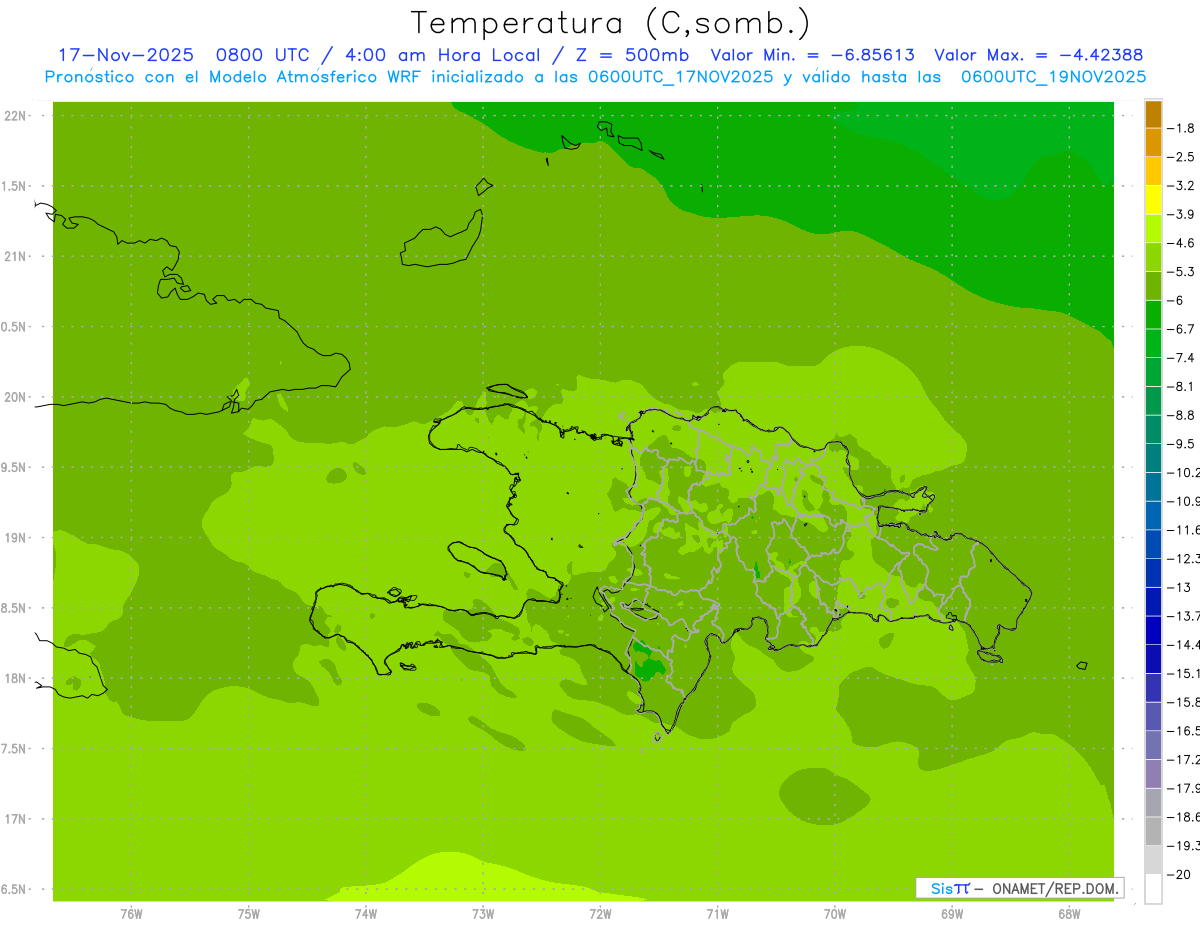
Task: Click the '-12.3' colorbar label
Action: pos(1184,558)
